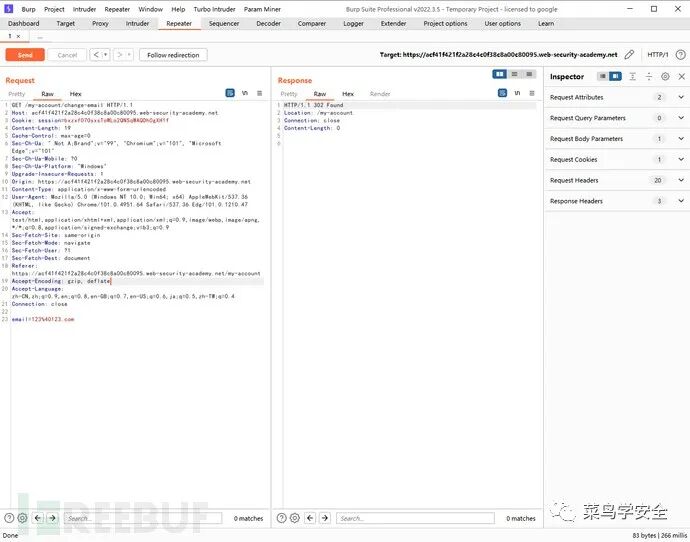Choose top-bottom layout icon

tap(514, 74)
